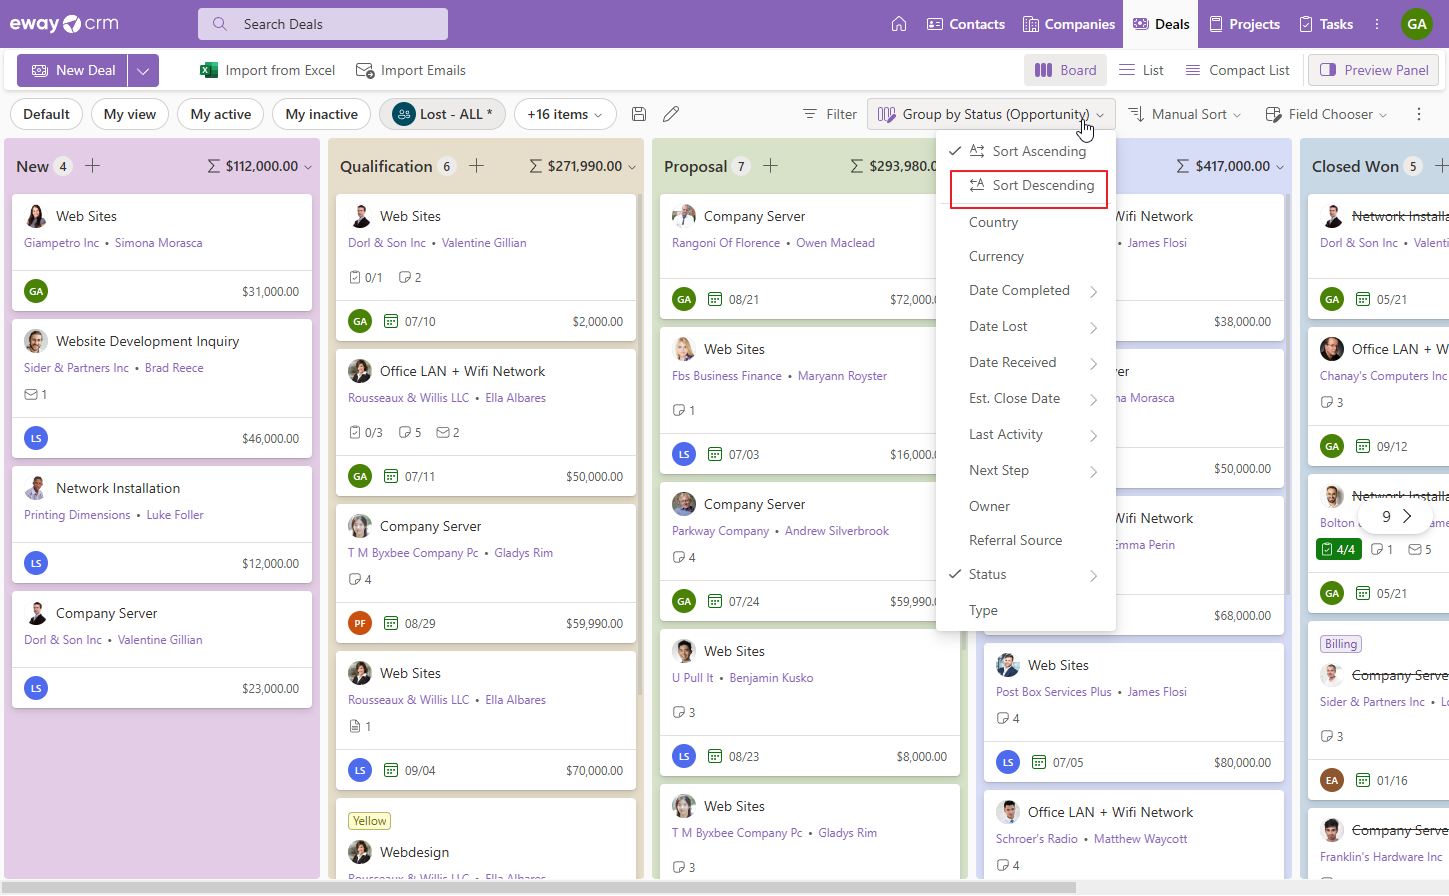1449x896 pixels.
Task: Open the Giampetro Inc company link
Action: tap(62, 243)
